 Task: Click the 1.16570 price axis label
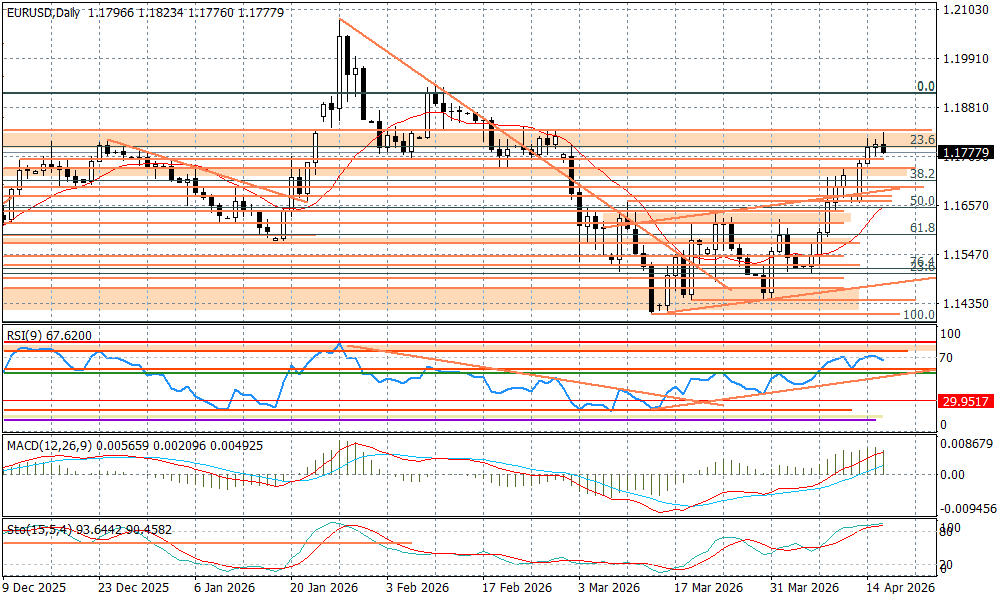[x=966, y=206]
